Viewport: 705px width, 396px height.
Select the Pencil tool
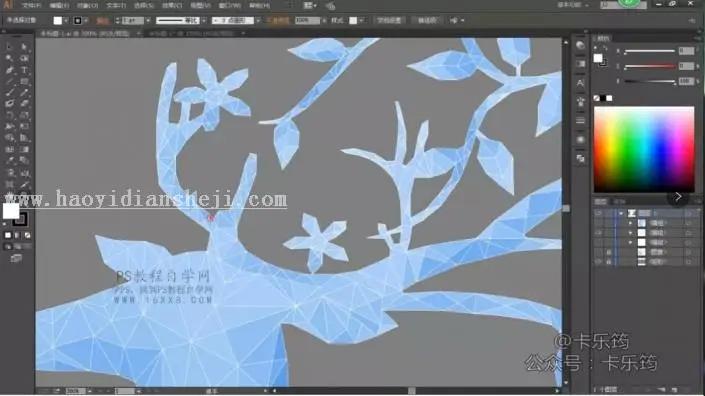(x=24, y=93)
